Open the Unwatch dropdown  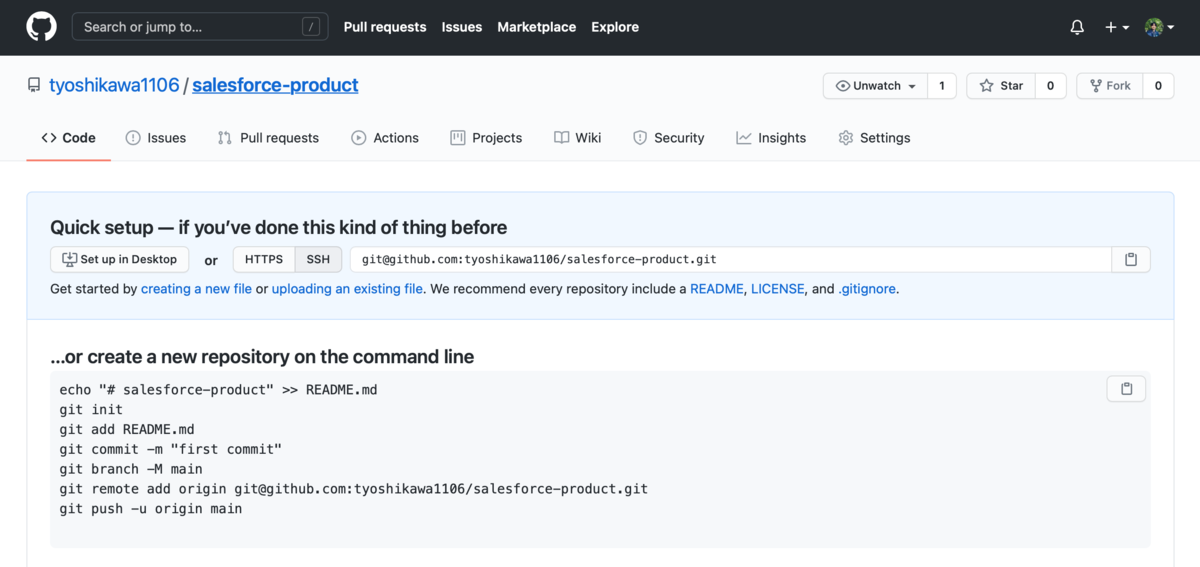click(x=875, y=86)
